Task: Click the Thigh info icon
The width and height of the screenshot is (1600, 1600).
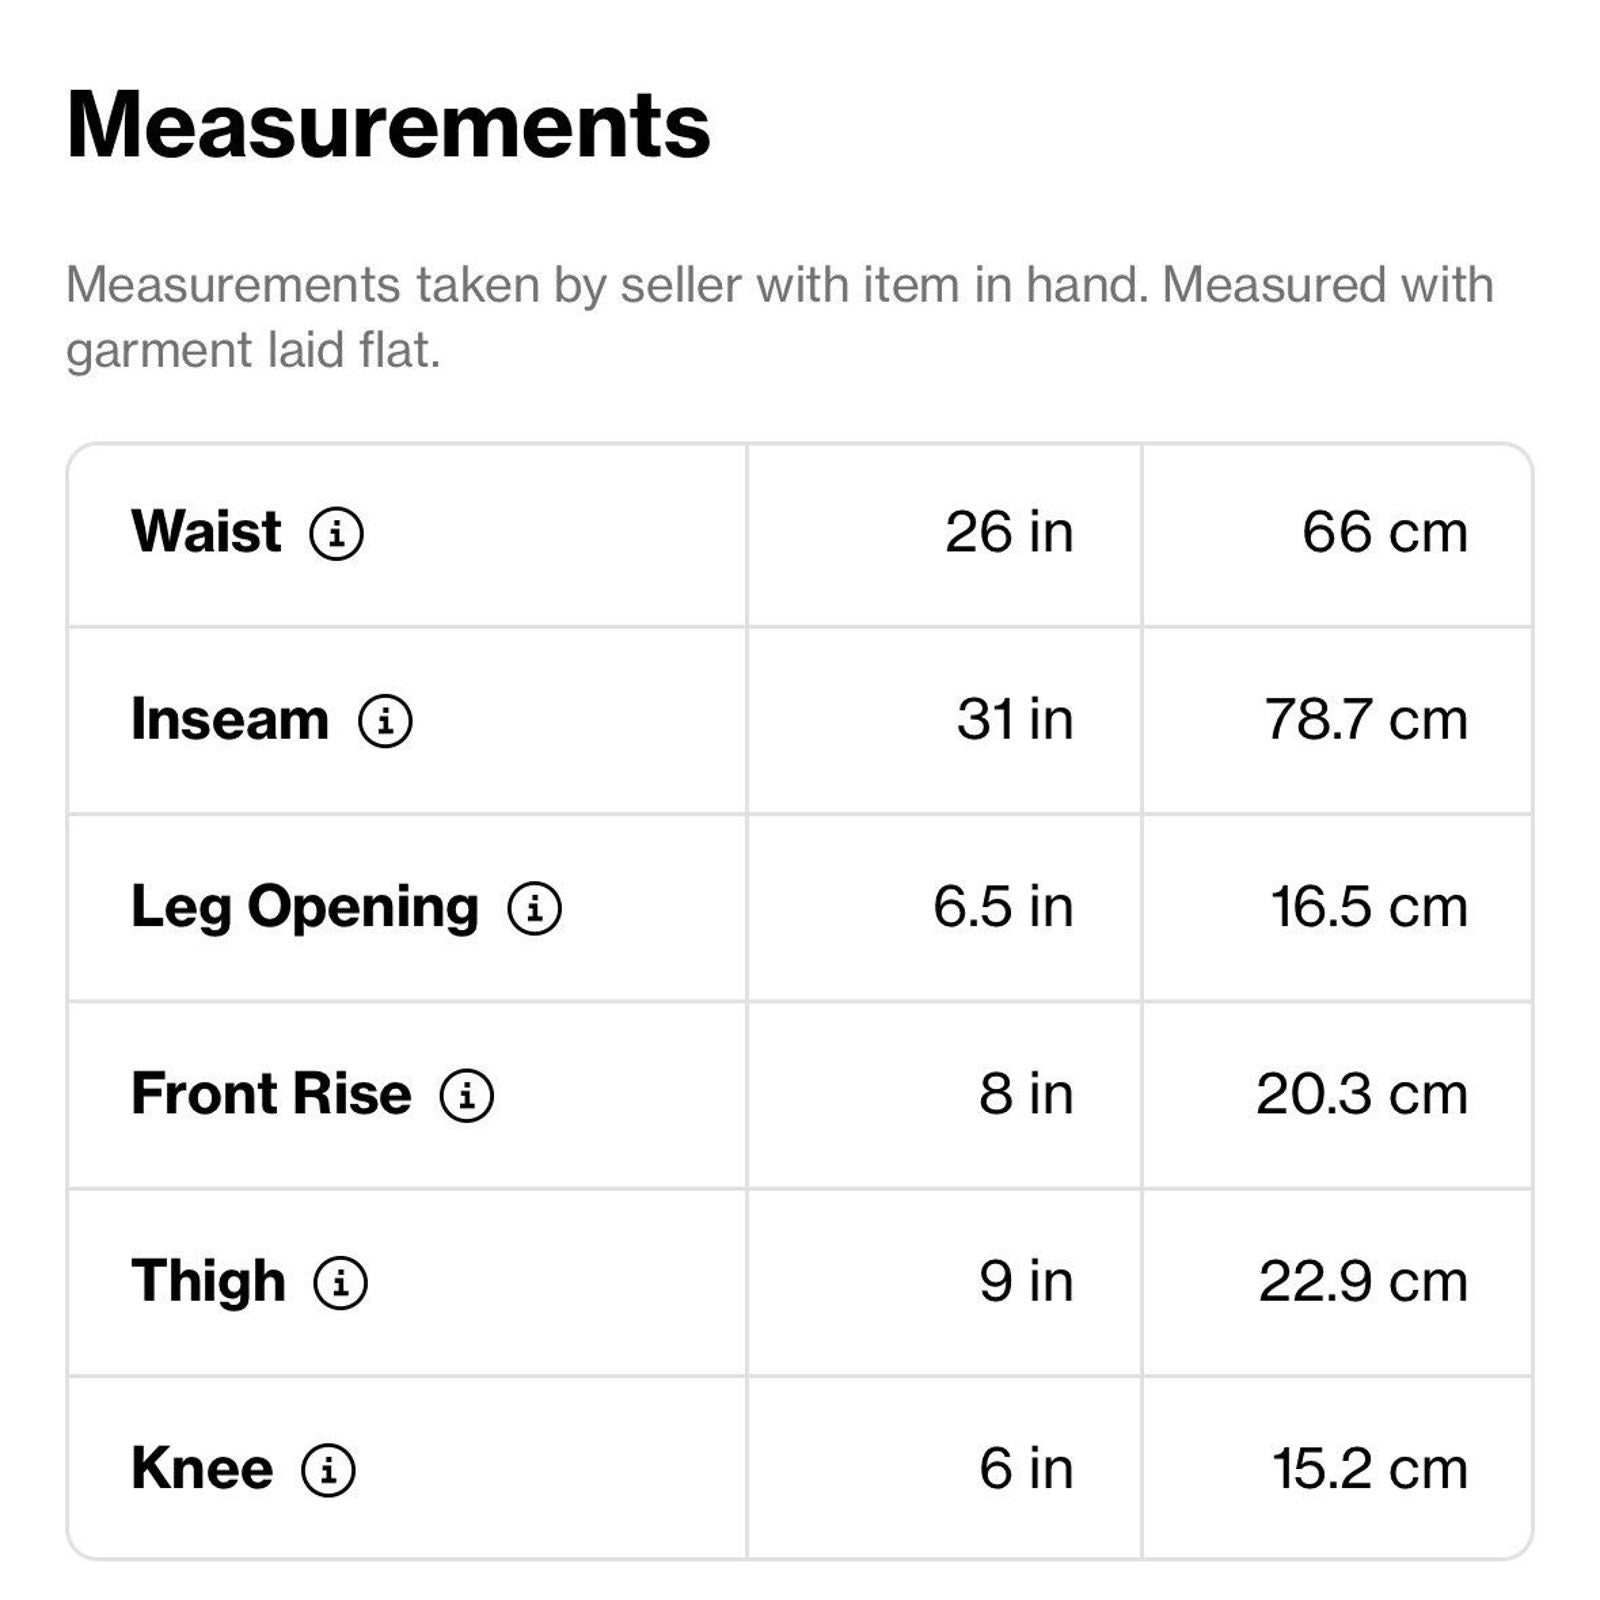Action: coord(341,1283)
